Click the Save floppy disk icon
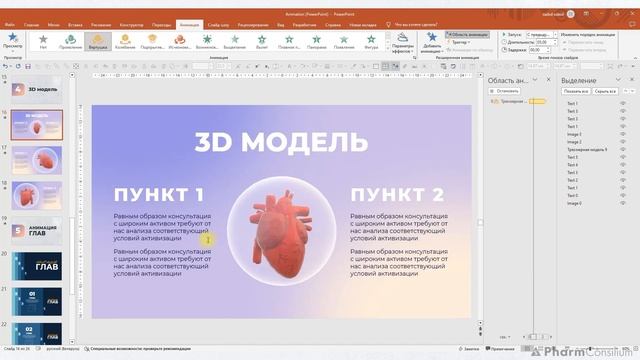 (x=28, y=66)
